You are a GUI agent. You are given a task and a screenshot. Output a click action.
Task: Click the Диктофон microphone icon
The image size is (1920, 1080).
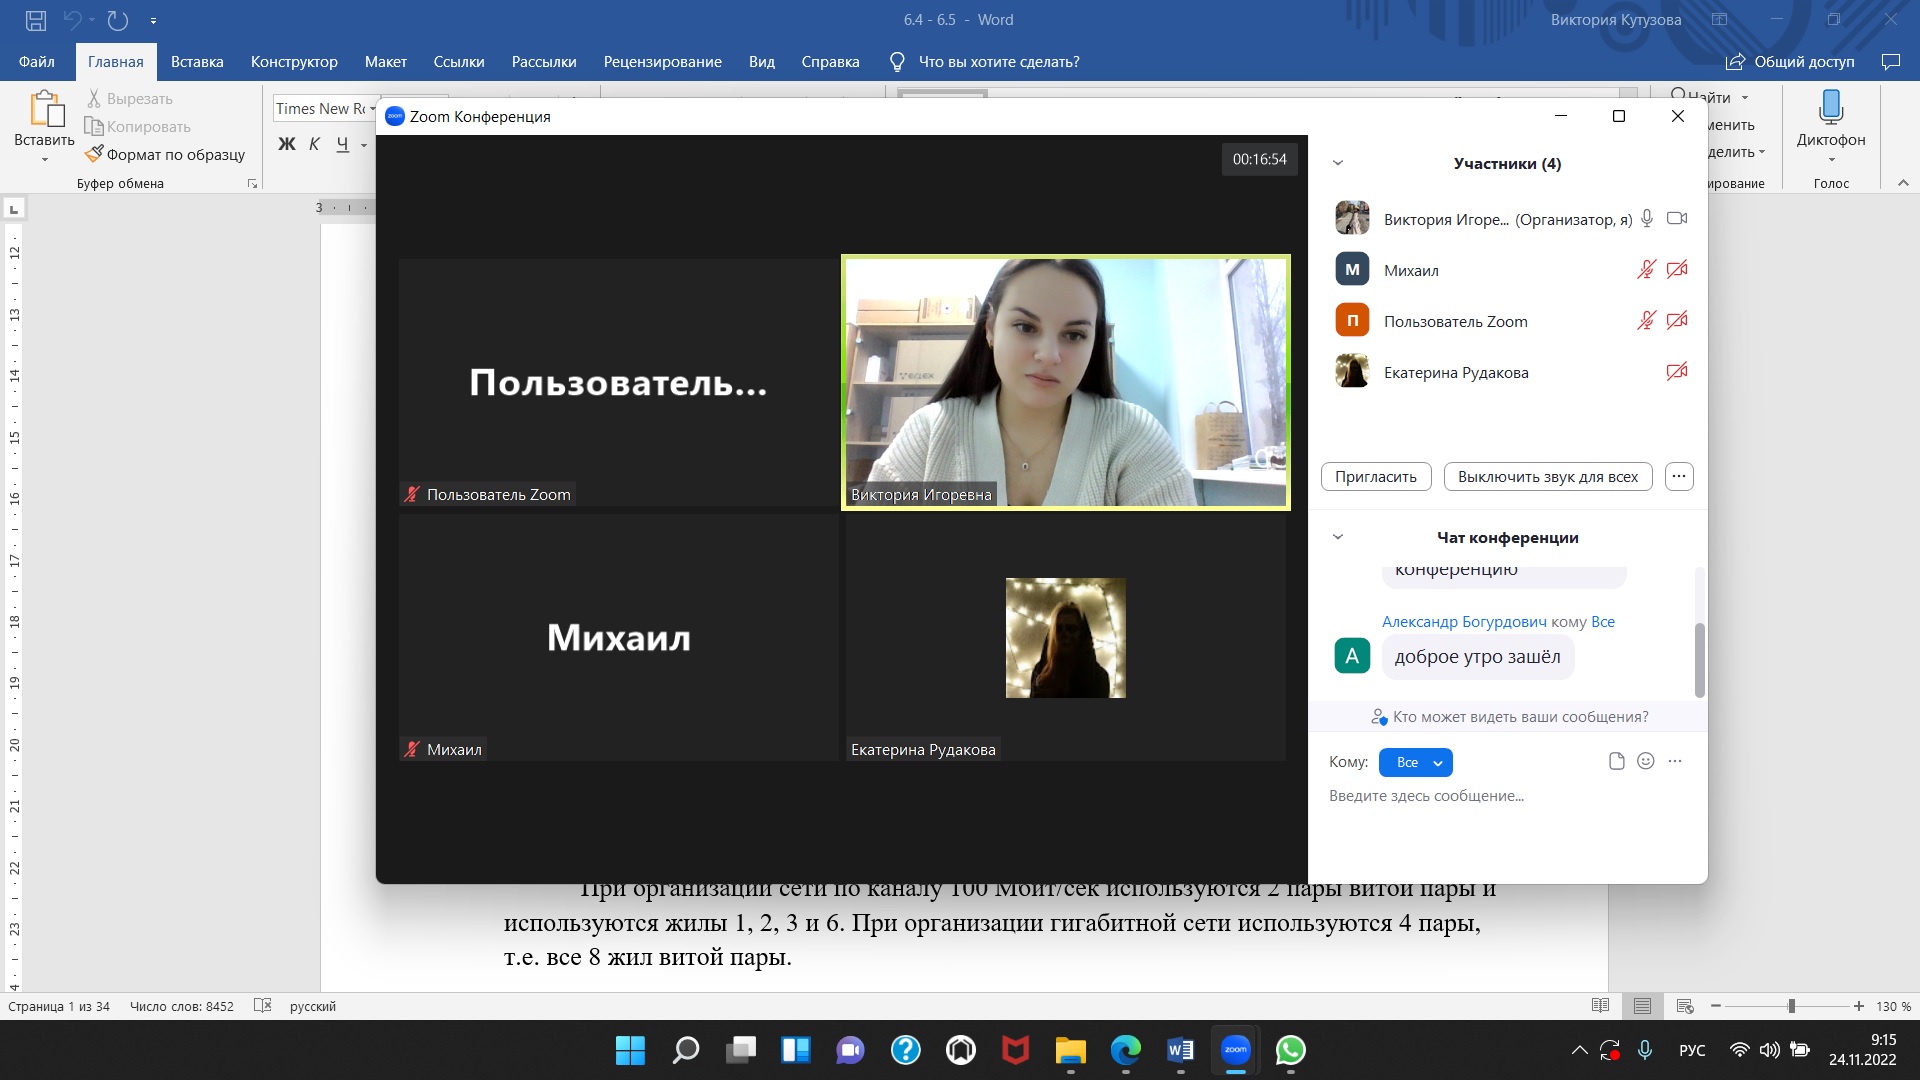[x=1831, y=106]
